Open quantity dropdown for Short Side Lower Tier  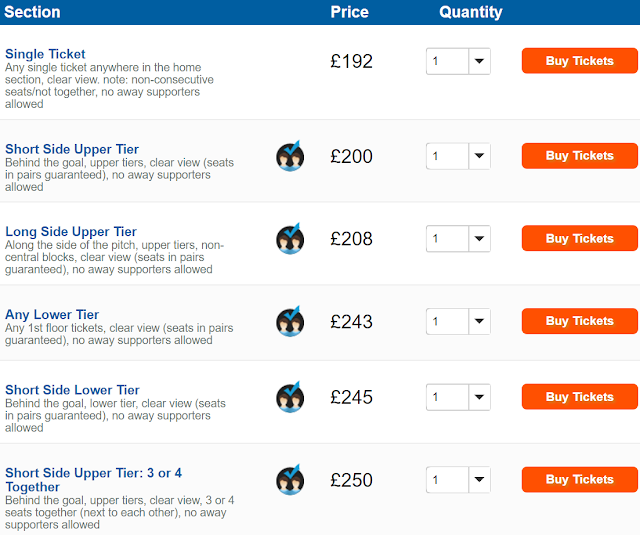tap(458, 397)
